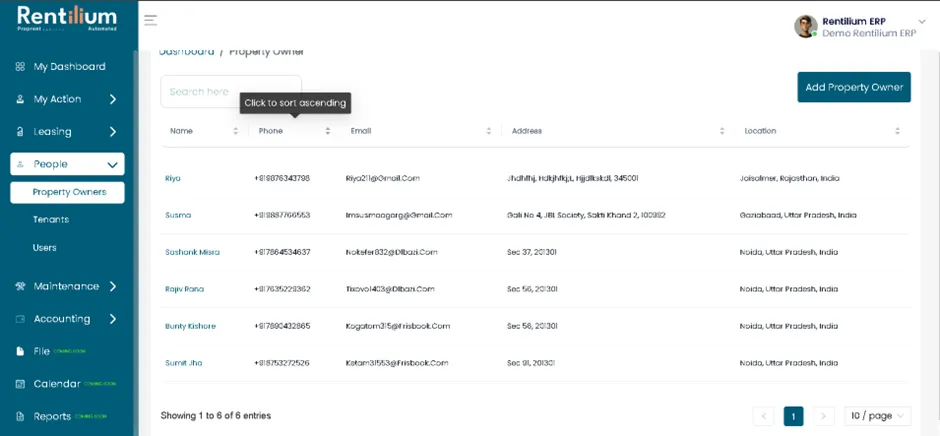
Task: Click Gali No 4, JBL Society address
Action: coord(586,215)
